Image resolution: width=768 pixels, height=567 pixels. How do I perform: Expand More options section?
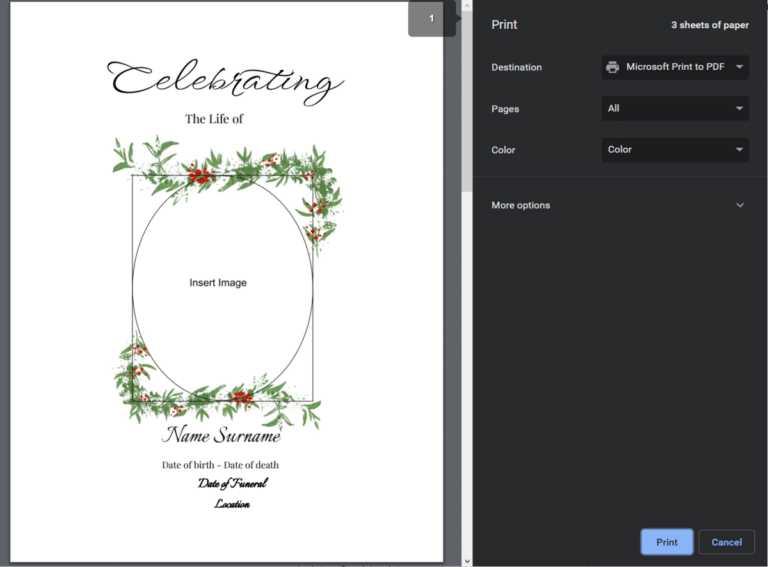pyautogui.click(x=618, y=205)
